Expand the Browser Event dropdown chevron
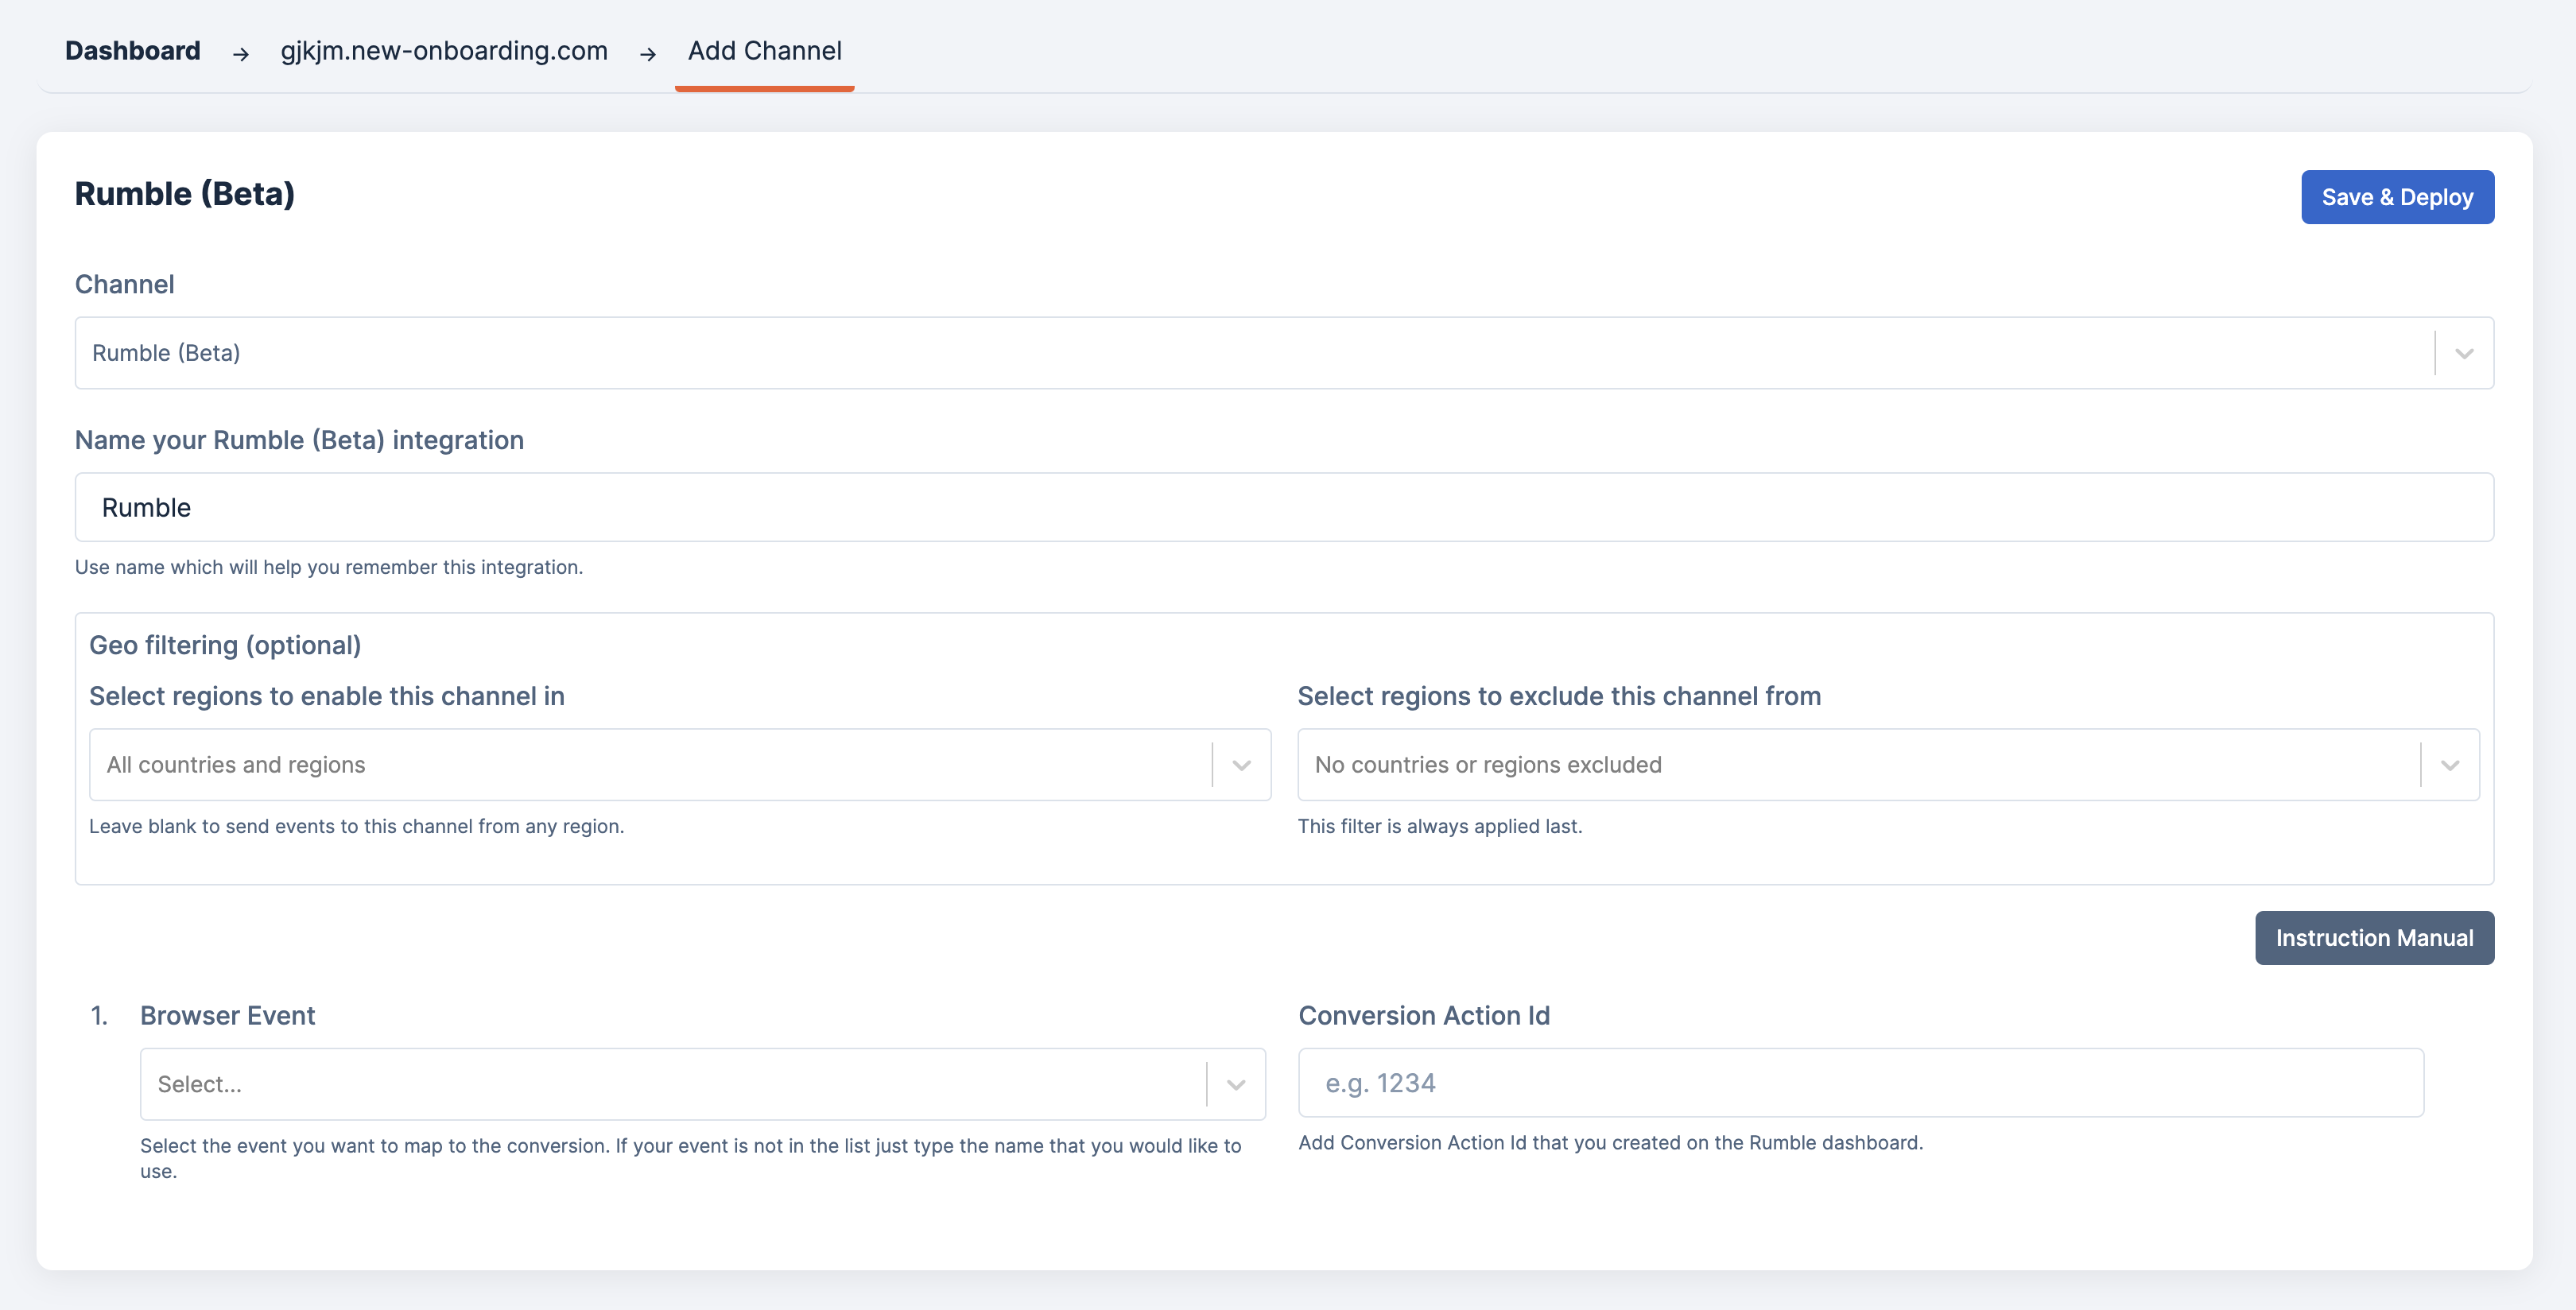2576x1310 pixels. tap(1235, 1084)
